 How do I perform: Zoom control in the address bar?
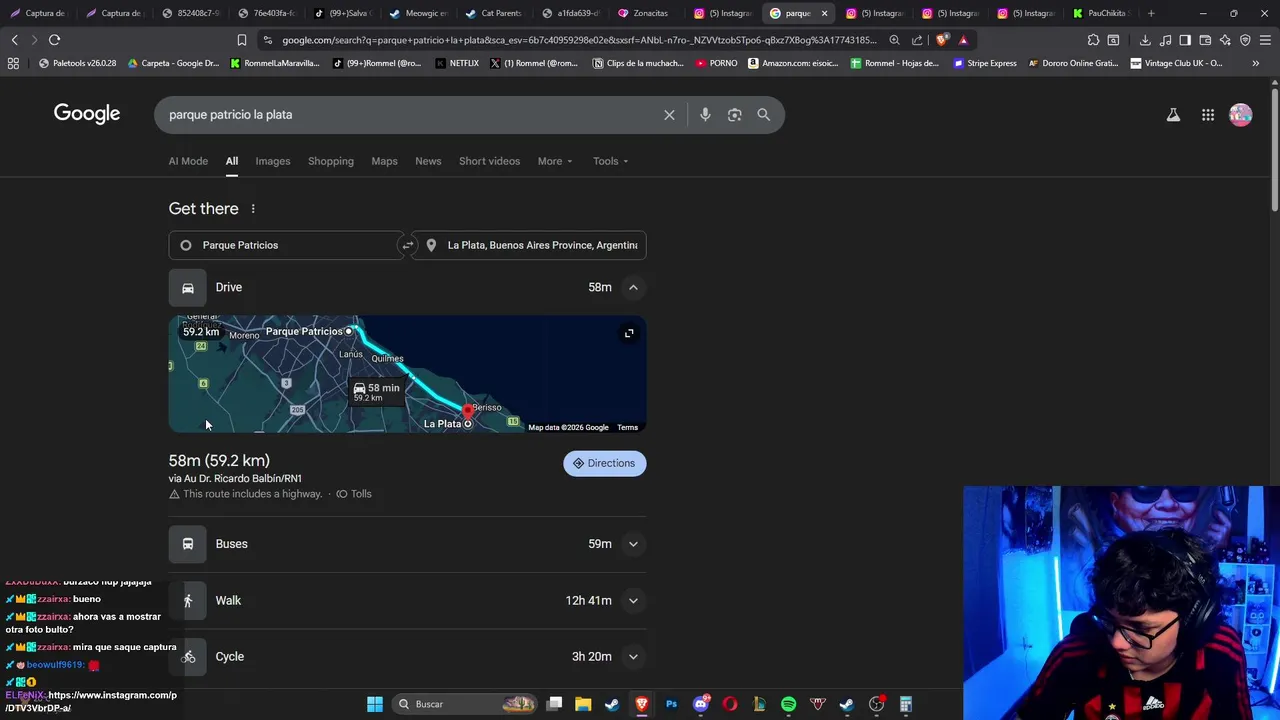click(894, 40)
